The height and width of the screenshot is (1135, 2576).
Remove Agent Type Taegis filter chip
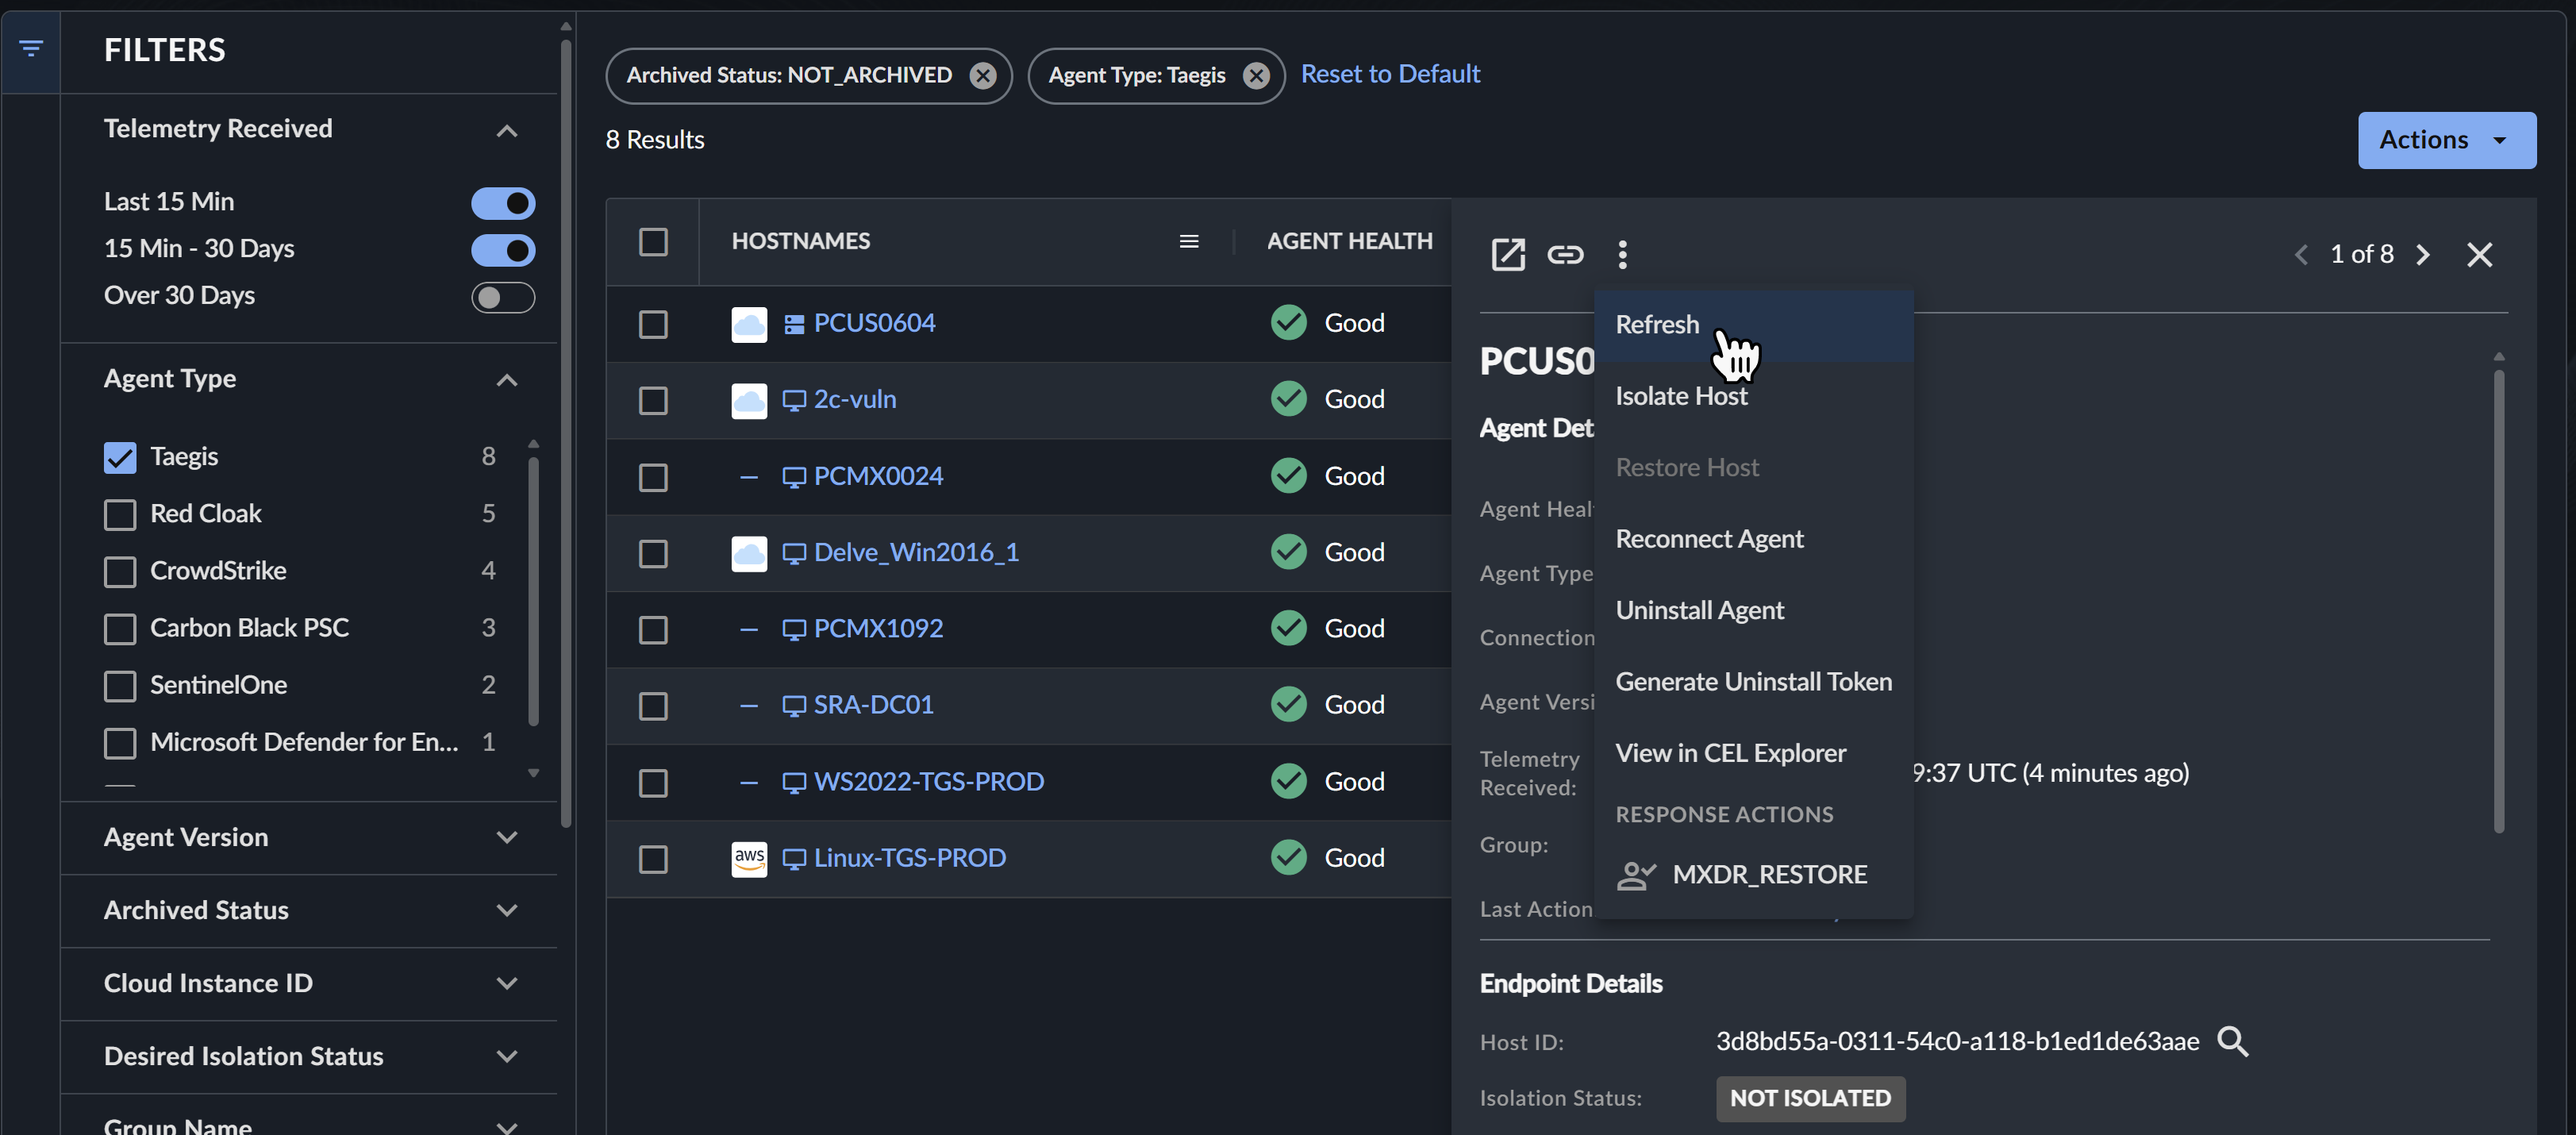[1256, 76]
